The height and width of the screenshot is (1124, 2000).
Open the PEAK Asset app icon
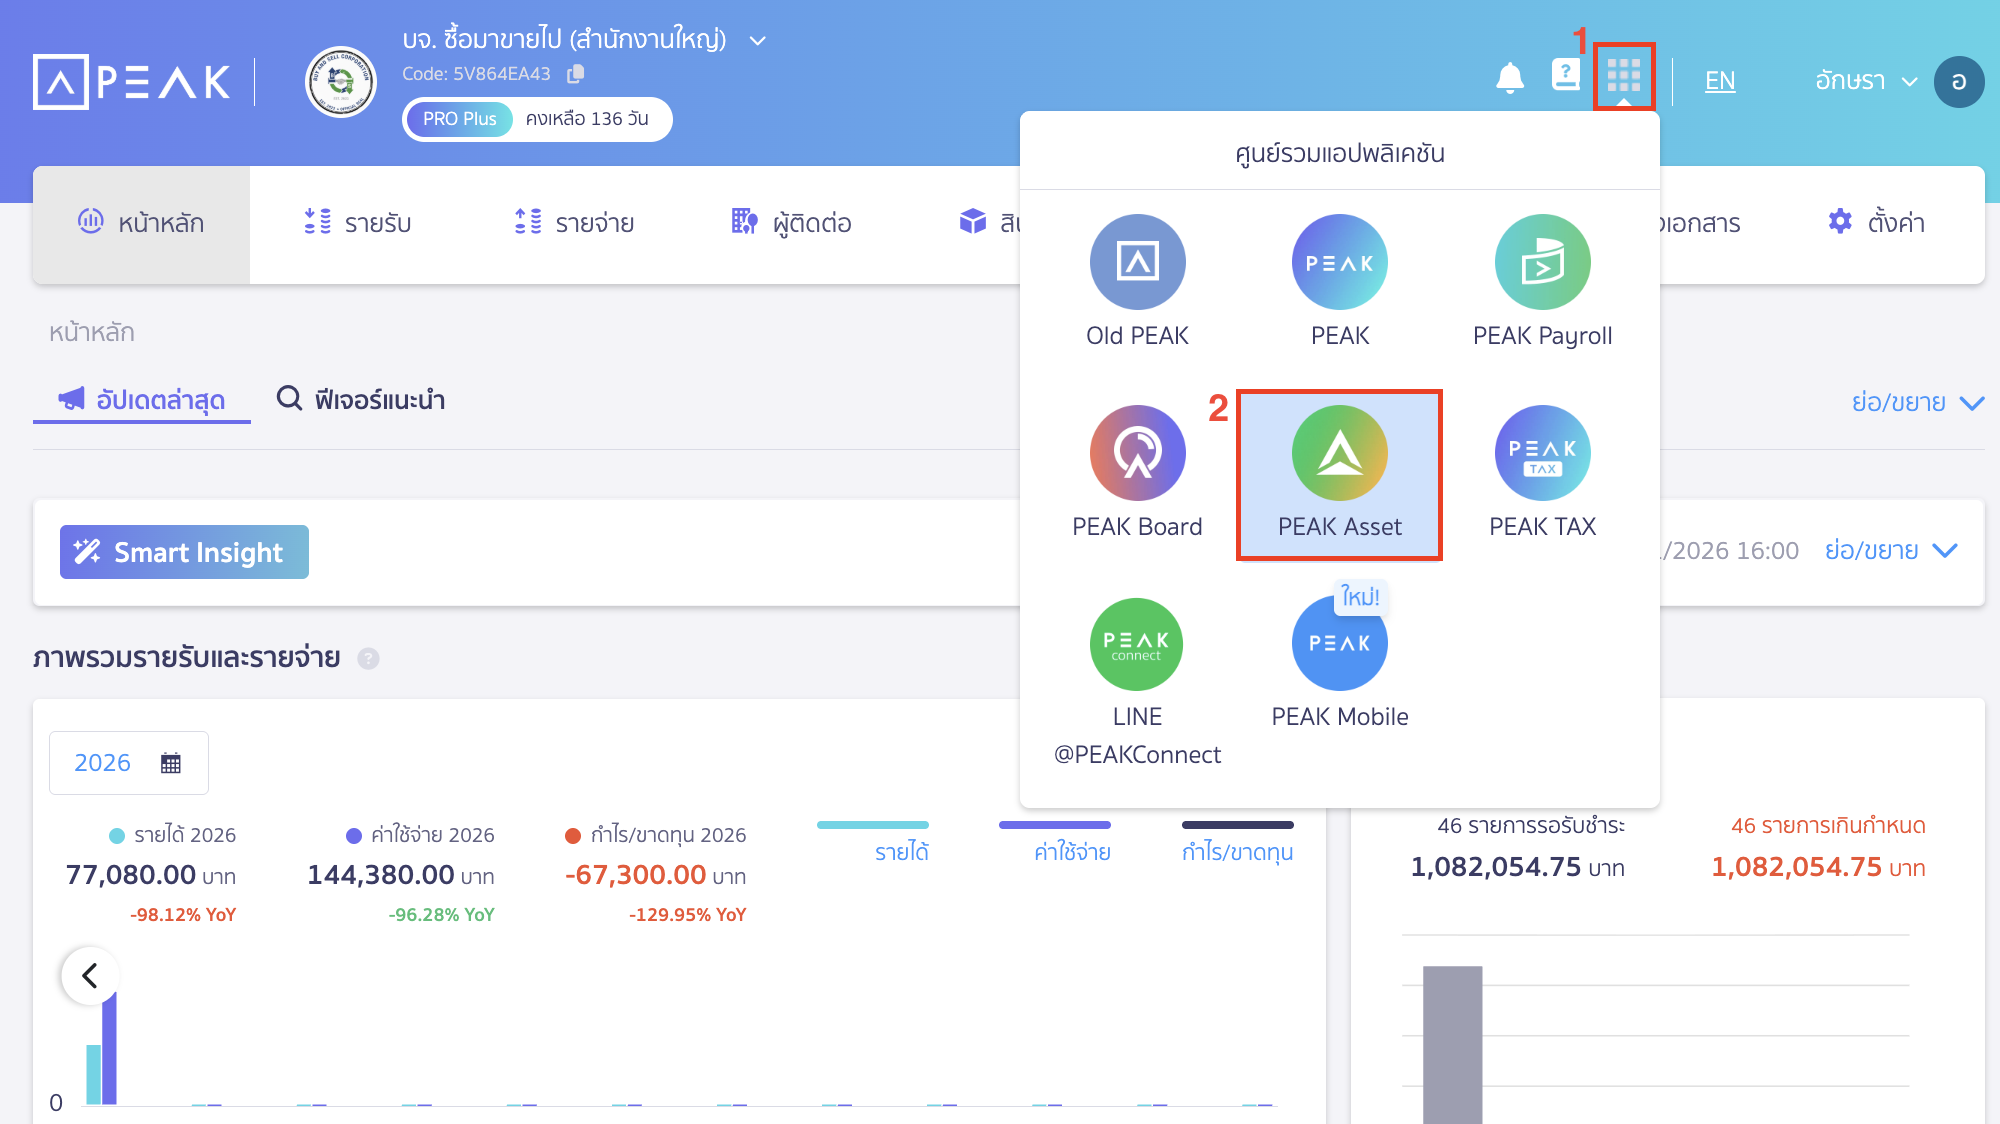pyautogui.click(x=1339, y=455)
